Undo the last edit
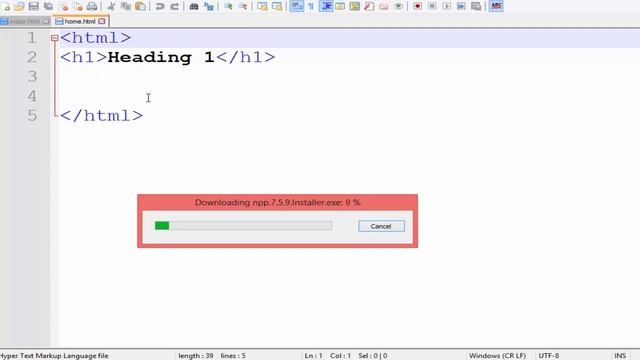 pos(160,6)
